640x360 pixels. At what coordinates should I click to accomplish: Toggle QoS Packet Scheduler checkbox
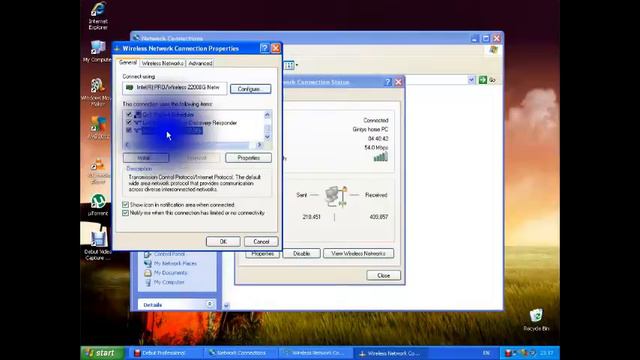pyautogui.click(x=129, y=115)
